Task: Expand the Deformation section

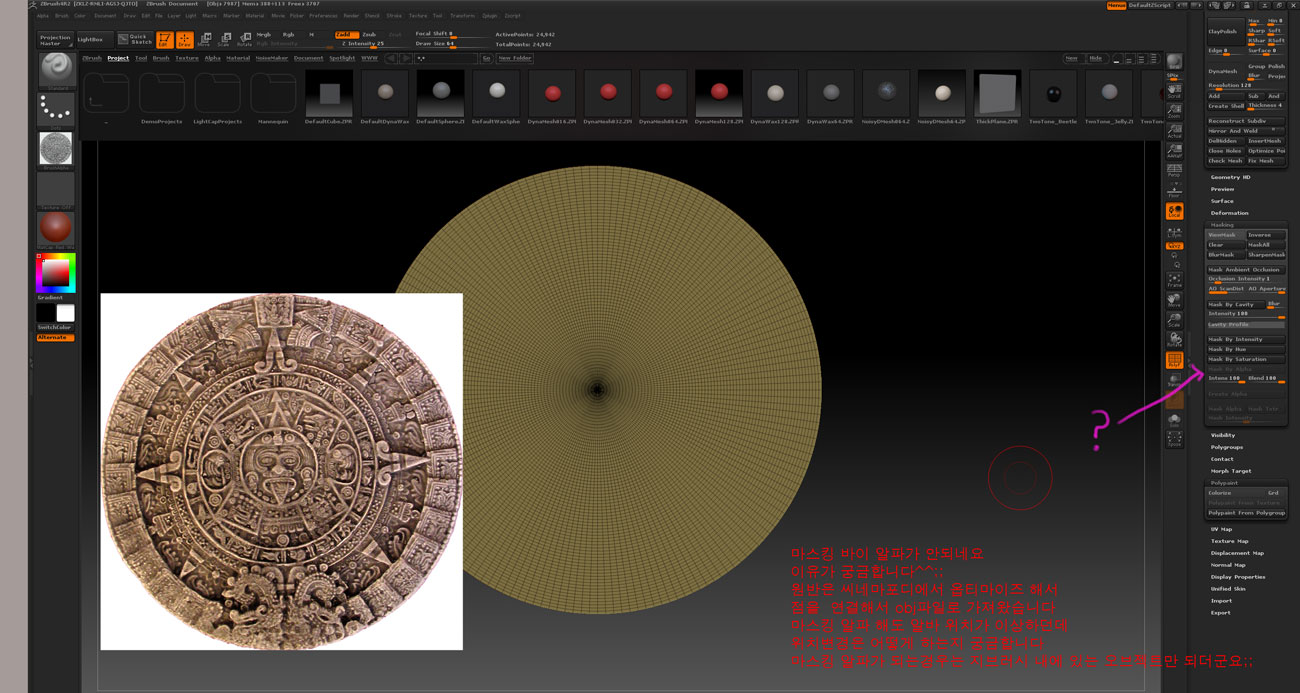Action: (x=1229, y=213)
